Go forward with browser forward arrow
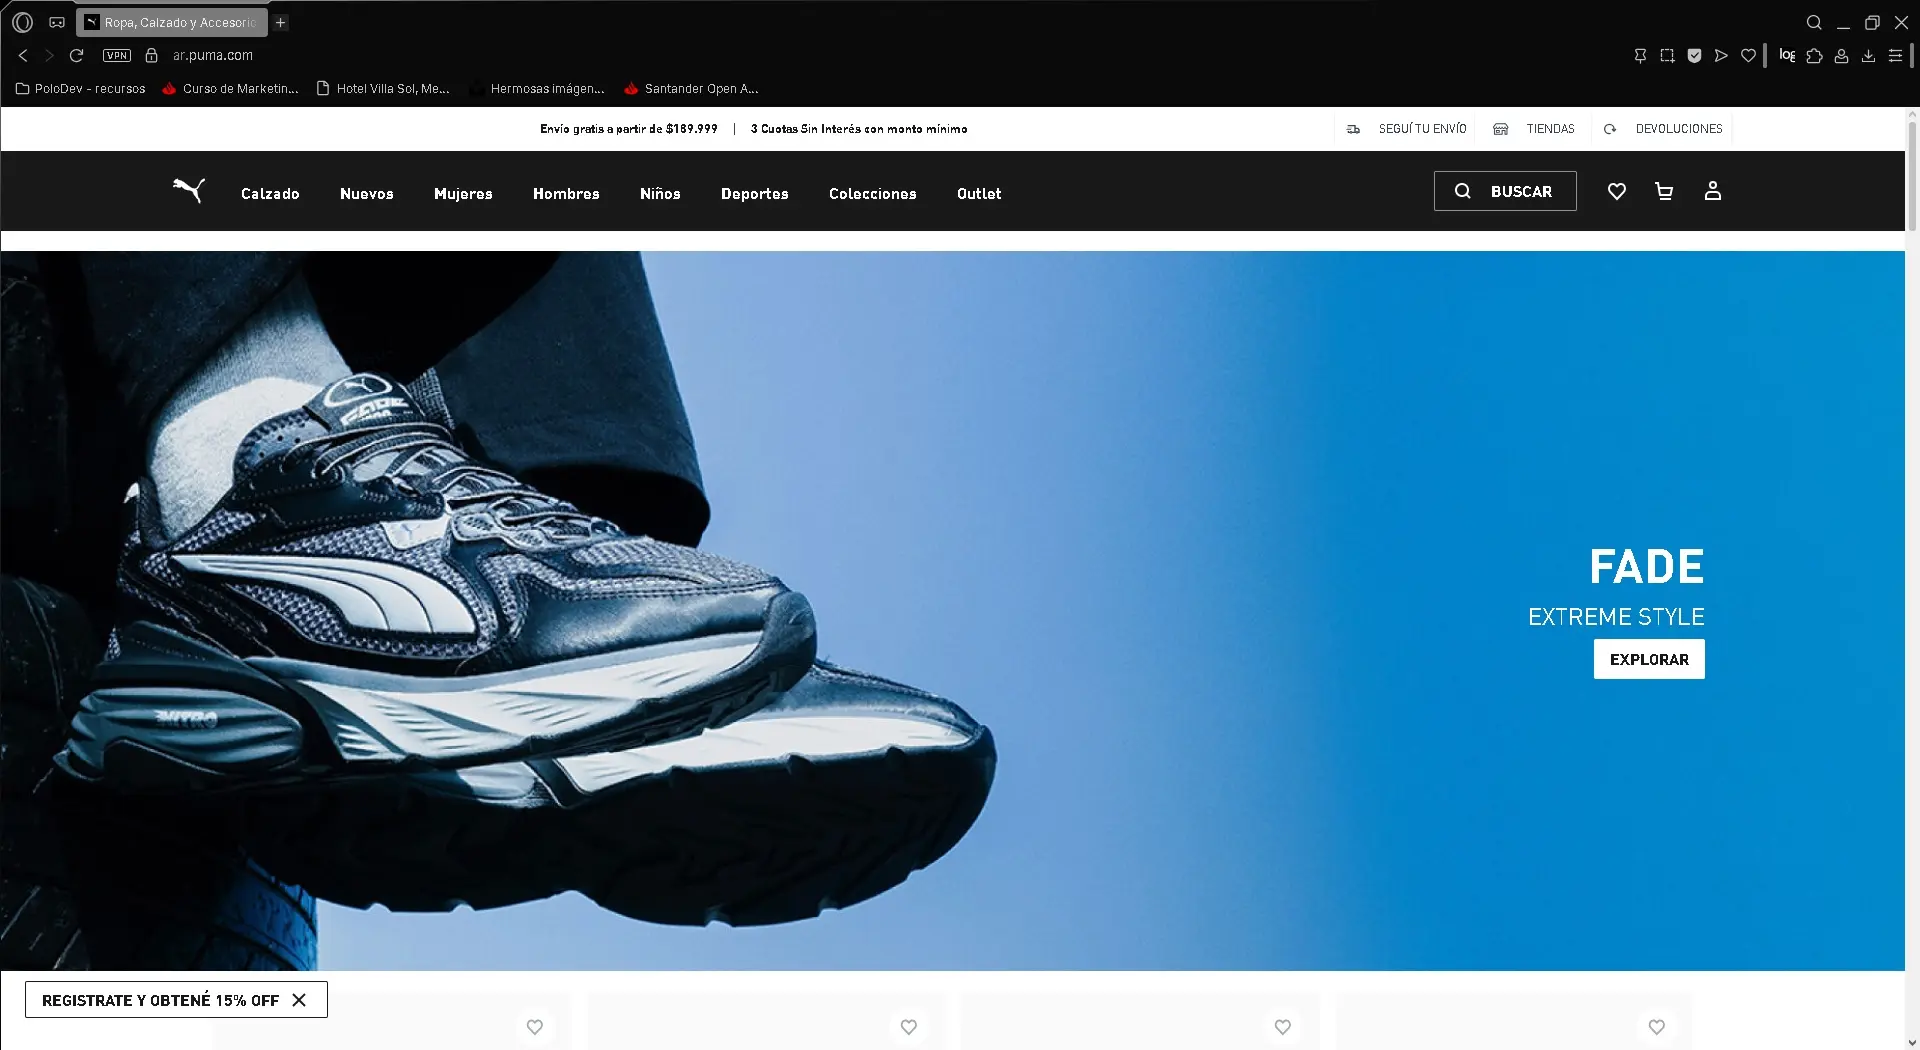Screen dimensions: 1920x1050 pyautogui.click(x=49, y=55)
